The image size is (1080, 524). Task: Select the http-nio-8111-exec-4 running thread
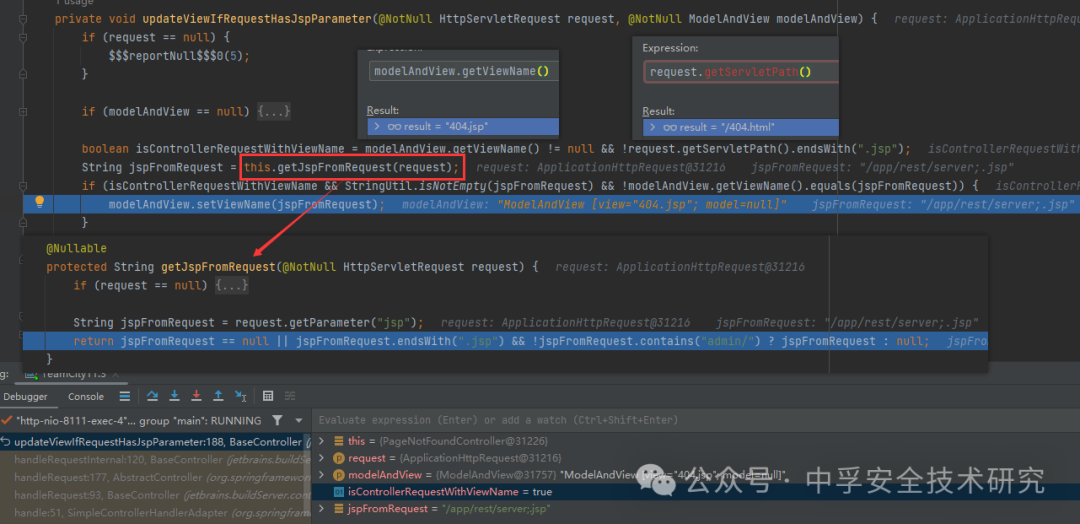pos(138,420)
